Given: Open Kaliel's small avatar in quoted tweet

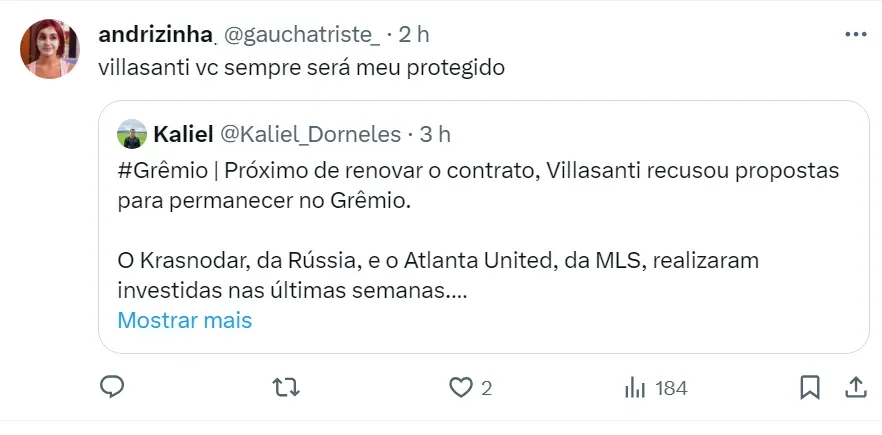Looking at the screenshot, I should (132, 134).
